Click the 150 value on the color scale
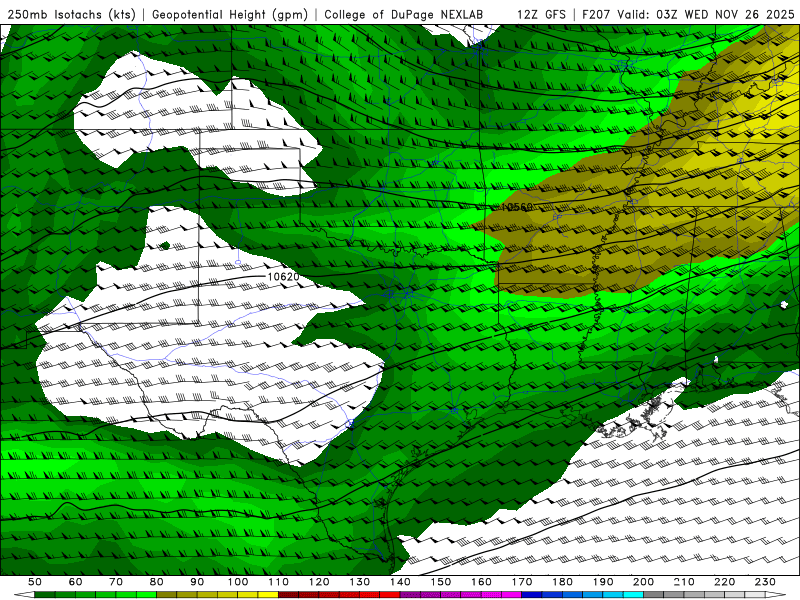The height and width of the screenshot is (600, 800). pos(441,582)
